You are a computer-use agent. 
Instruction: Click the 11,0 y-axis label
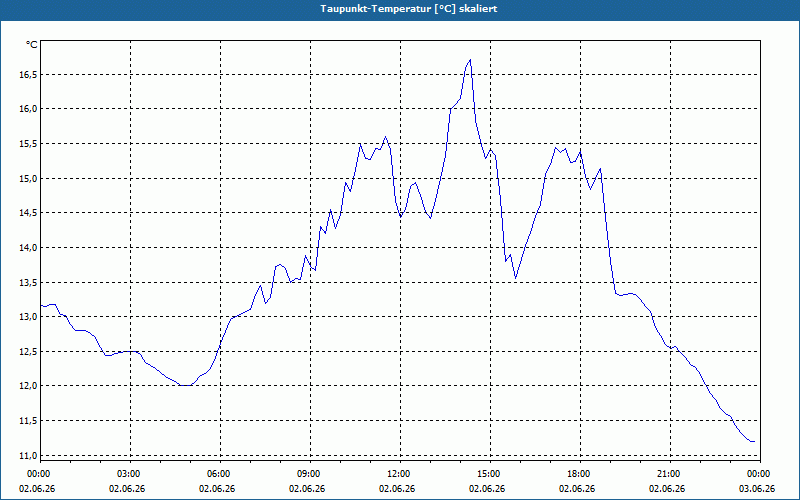(28, 455)
